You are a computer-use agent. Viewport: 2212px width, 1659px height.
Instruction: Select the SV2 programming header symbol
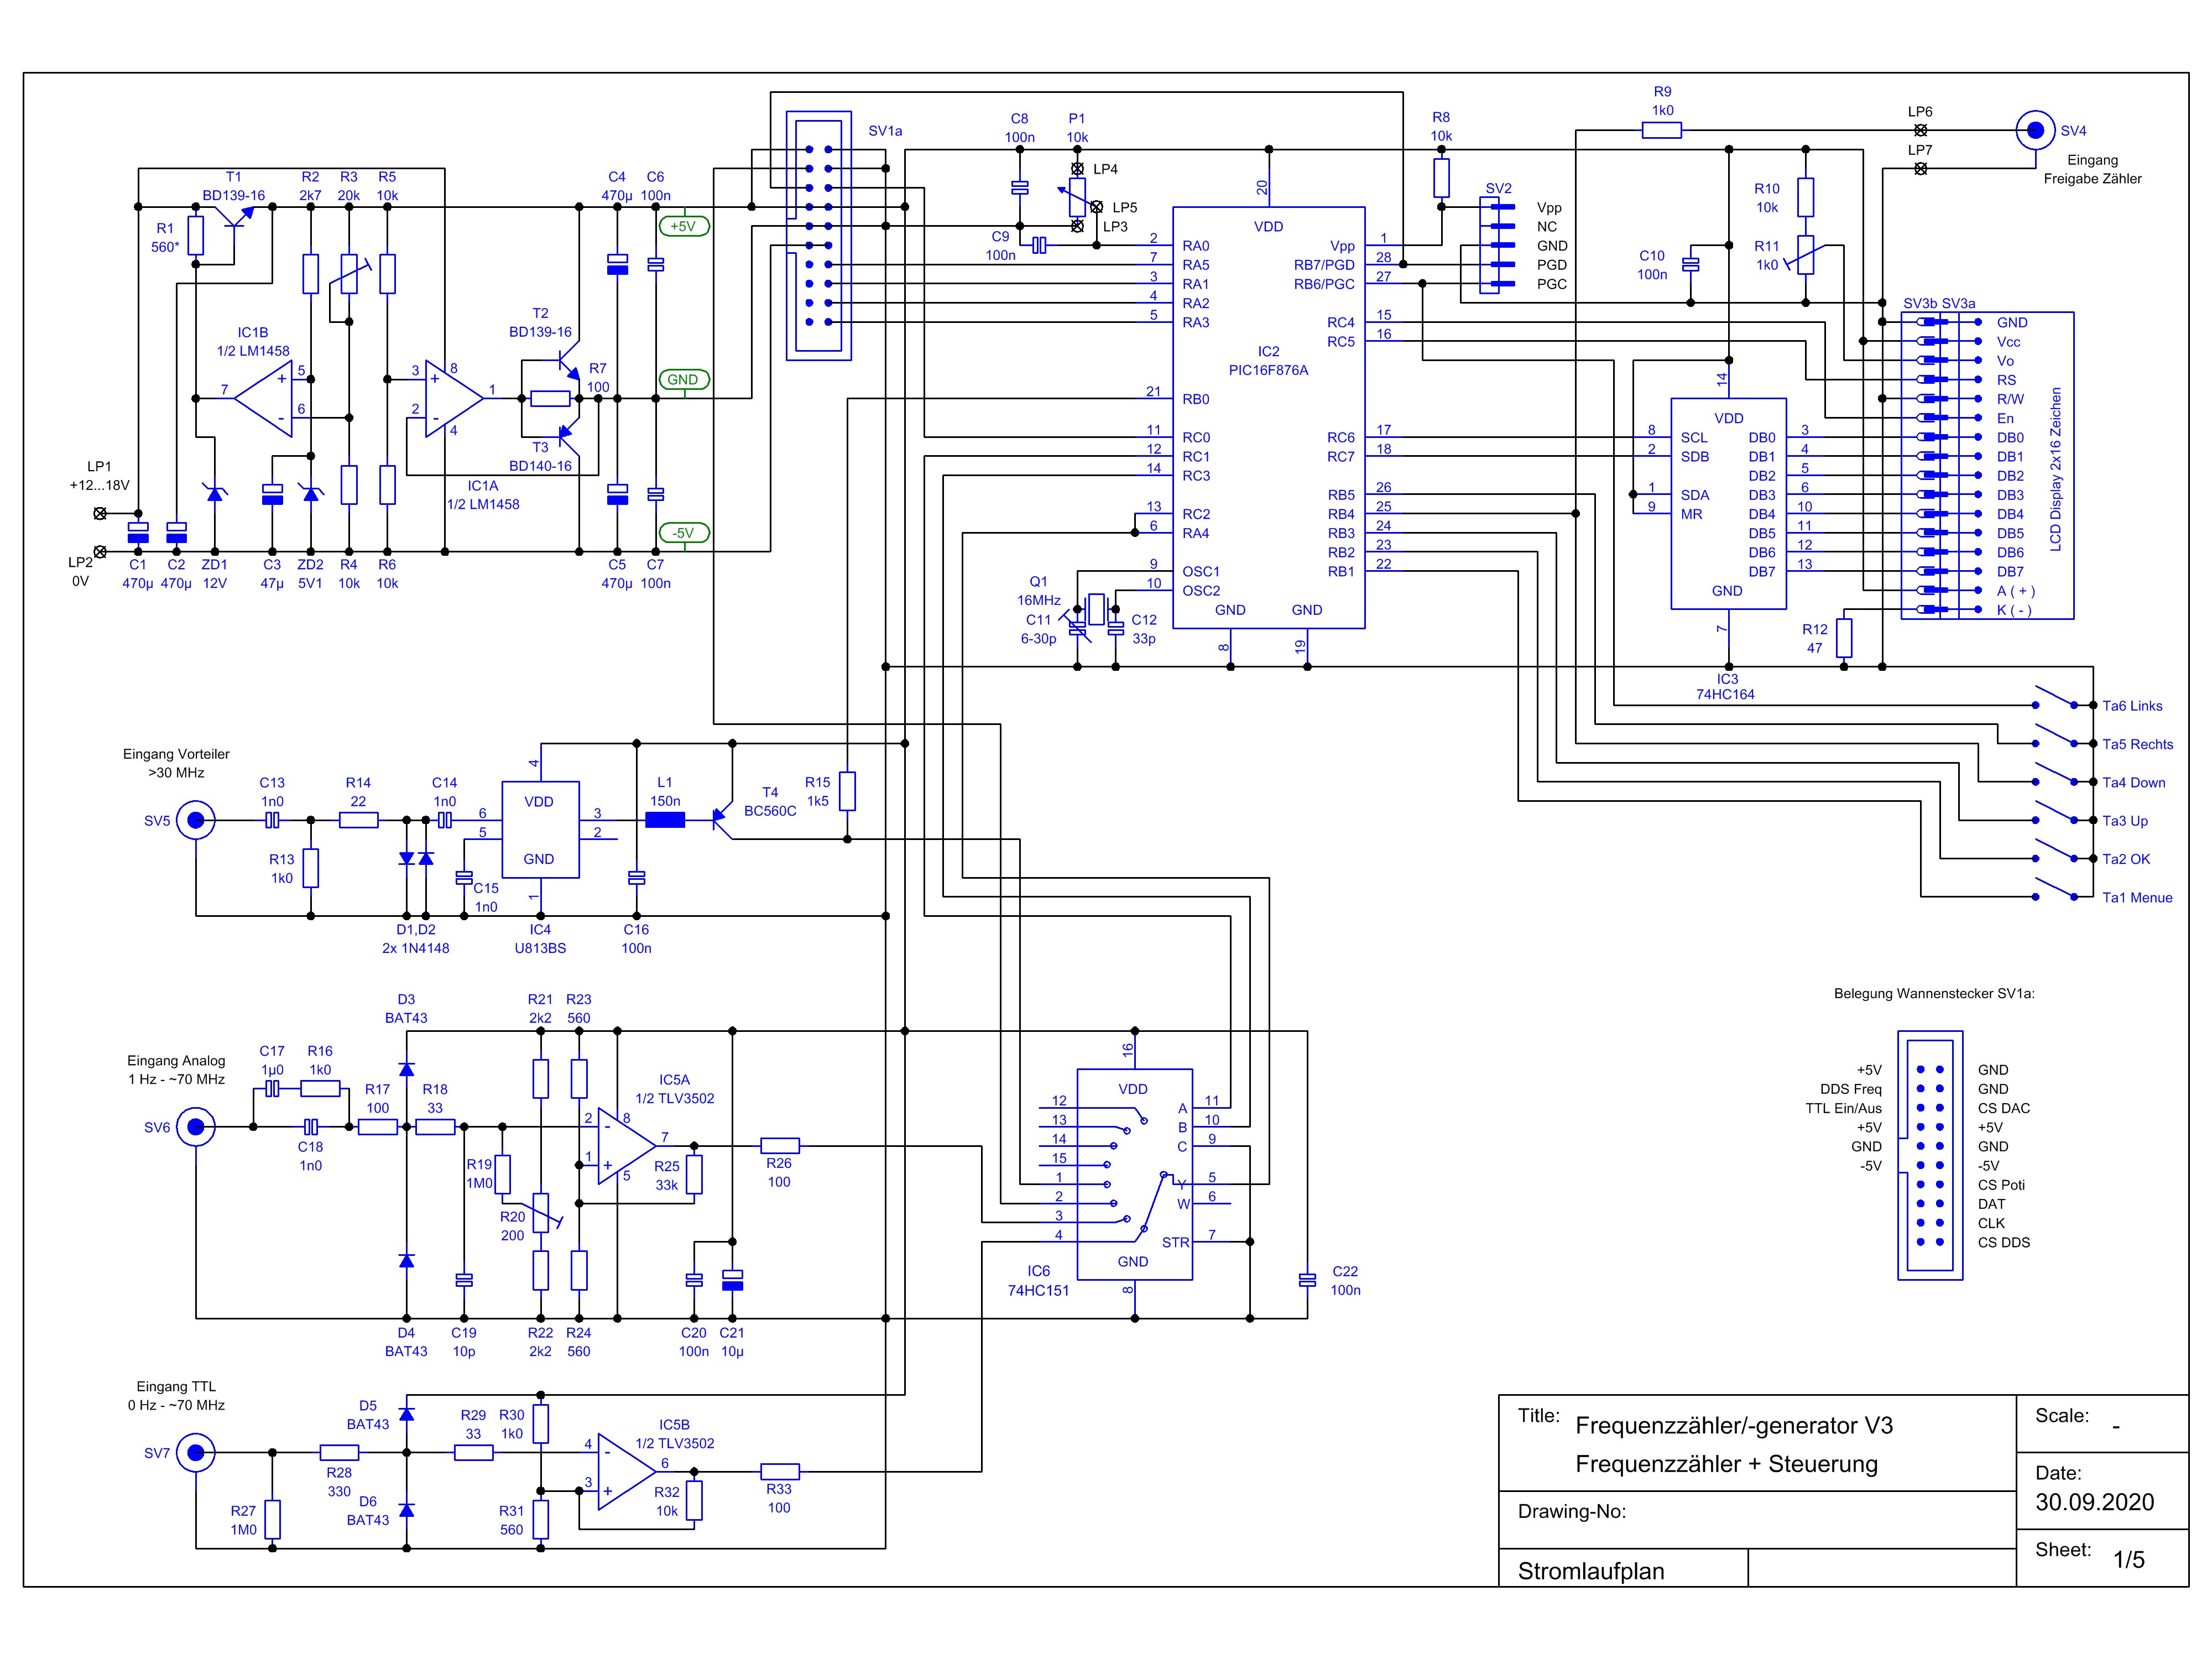point(1497,246)
